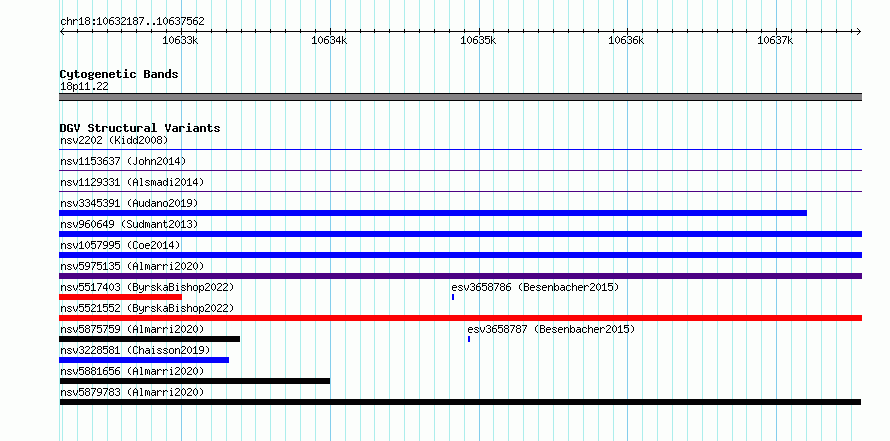Image resolution: width=890 pixels, height=441 pixels.
Task: Click the small esv3658787 blue marker
Action: [x=469, y=339]
